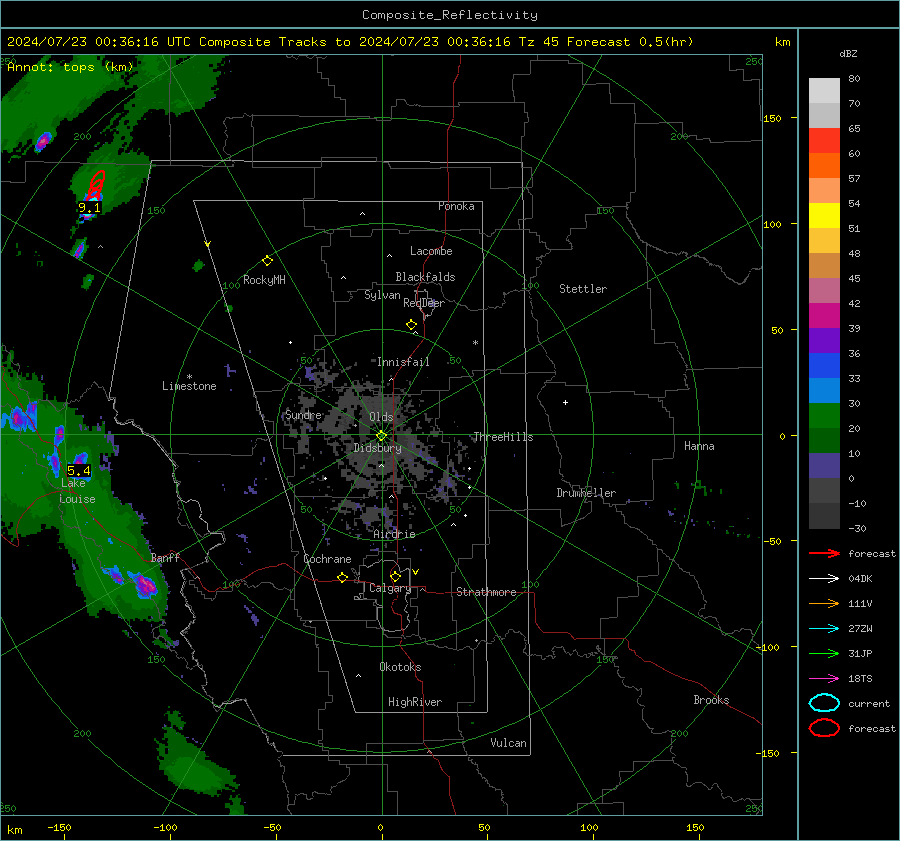Click the yellow radar center diamond at Didsbury
This screenshot has height=841, width=900.
pos(381,436)
